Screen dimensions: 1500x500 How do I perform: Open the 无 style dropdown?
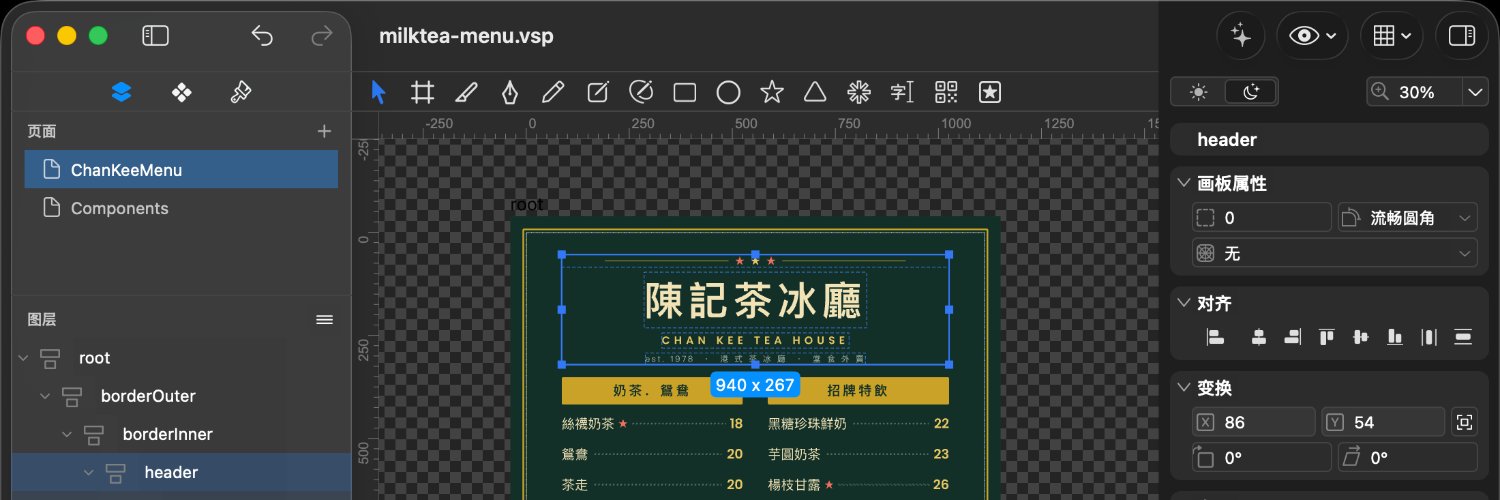tap(1335, 254)
